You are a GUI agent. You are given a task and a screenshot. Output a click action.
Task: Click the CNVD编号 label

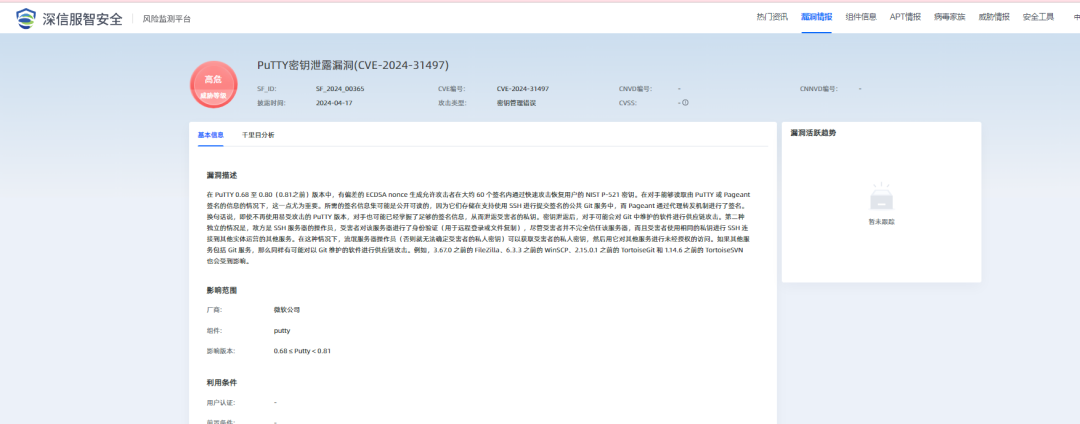click(x=635, y=89)
